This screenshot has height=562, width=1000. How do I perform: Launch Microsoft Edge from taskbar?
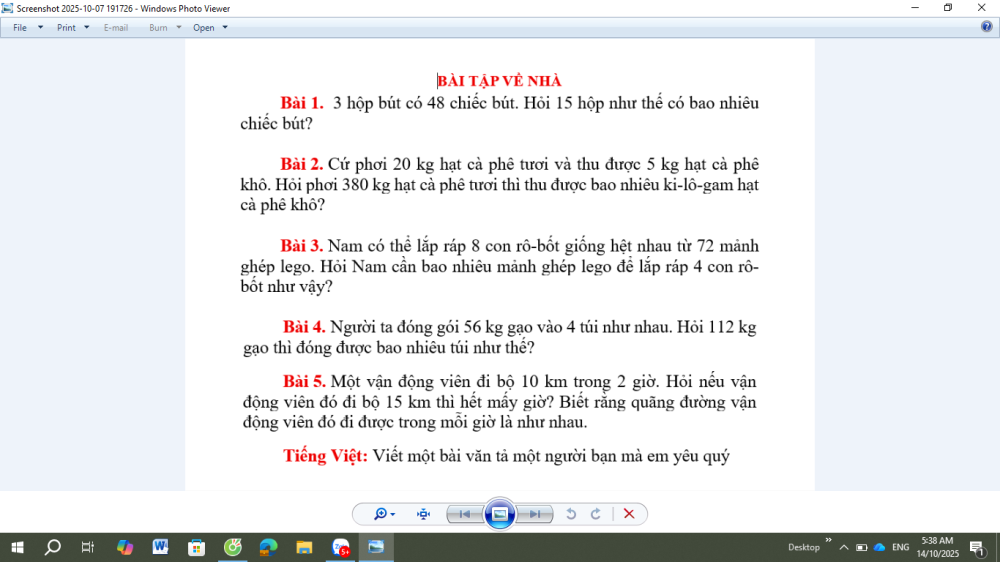coord(268,547)
